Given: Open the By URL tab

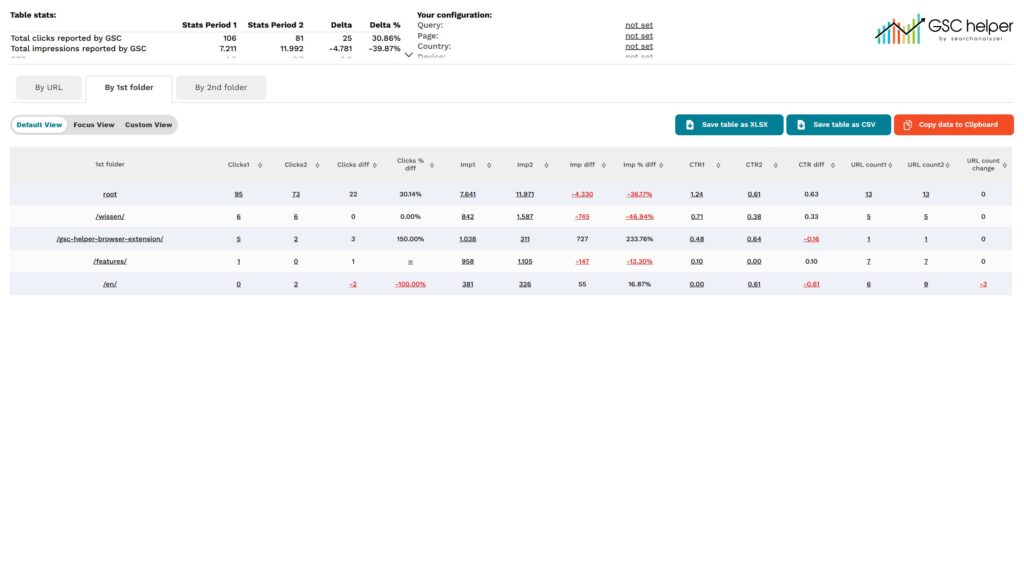Looking at the screenshot, I should (48, 88).
